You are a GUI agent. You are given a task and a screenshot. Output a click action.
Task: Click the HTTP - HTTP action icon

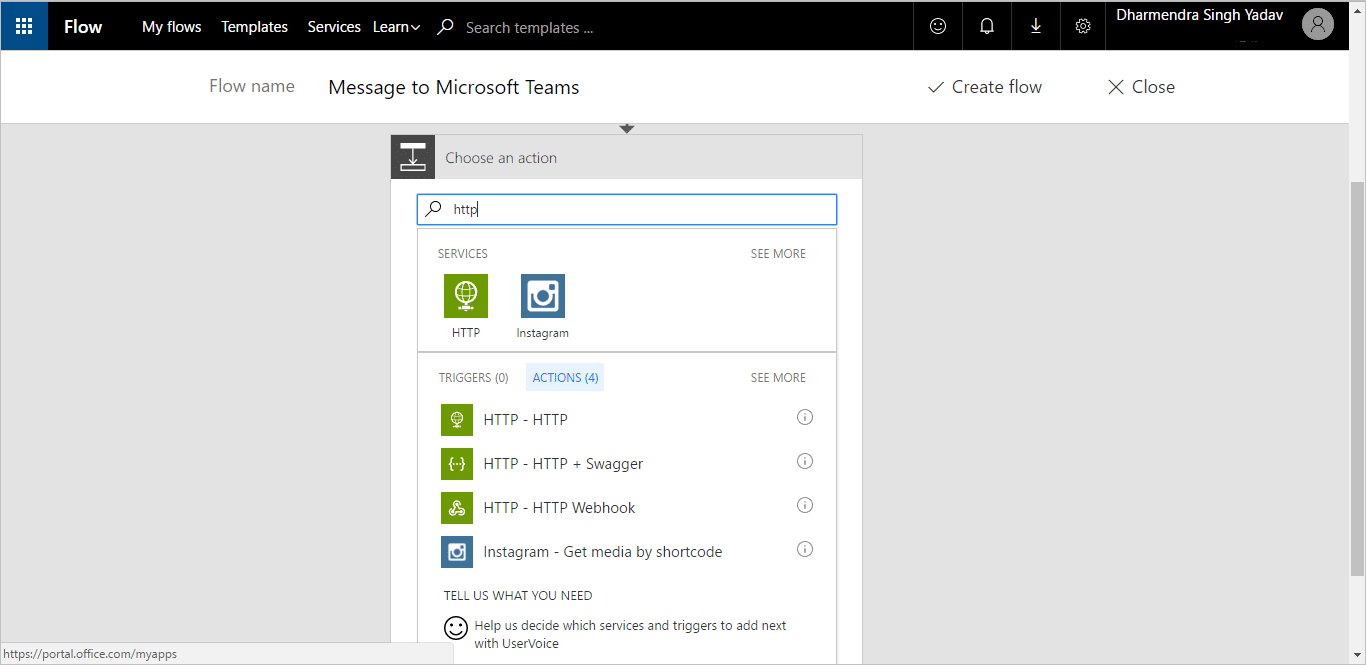[457, 420]
